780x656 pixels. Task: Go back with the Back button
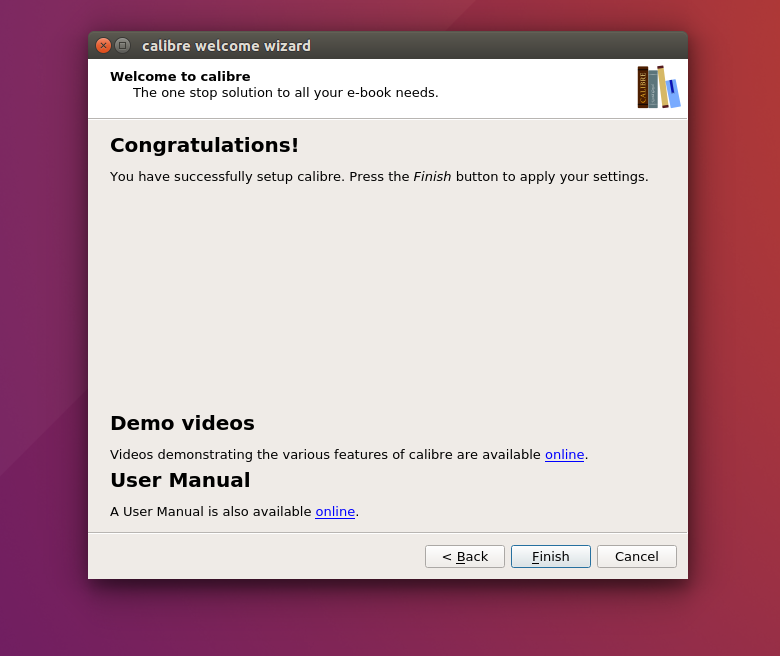click(465, 556)
